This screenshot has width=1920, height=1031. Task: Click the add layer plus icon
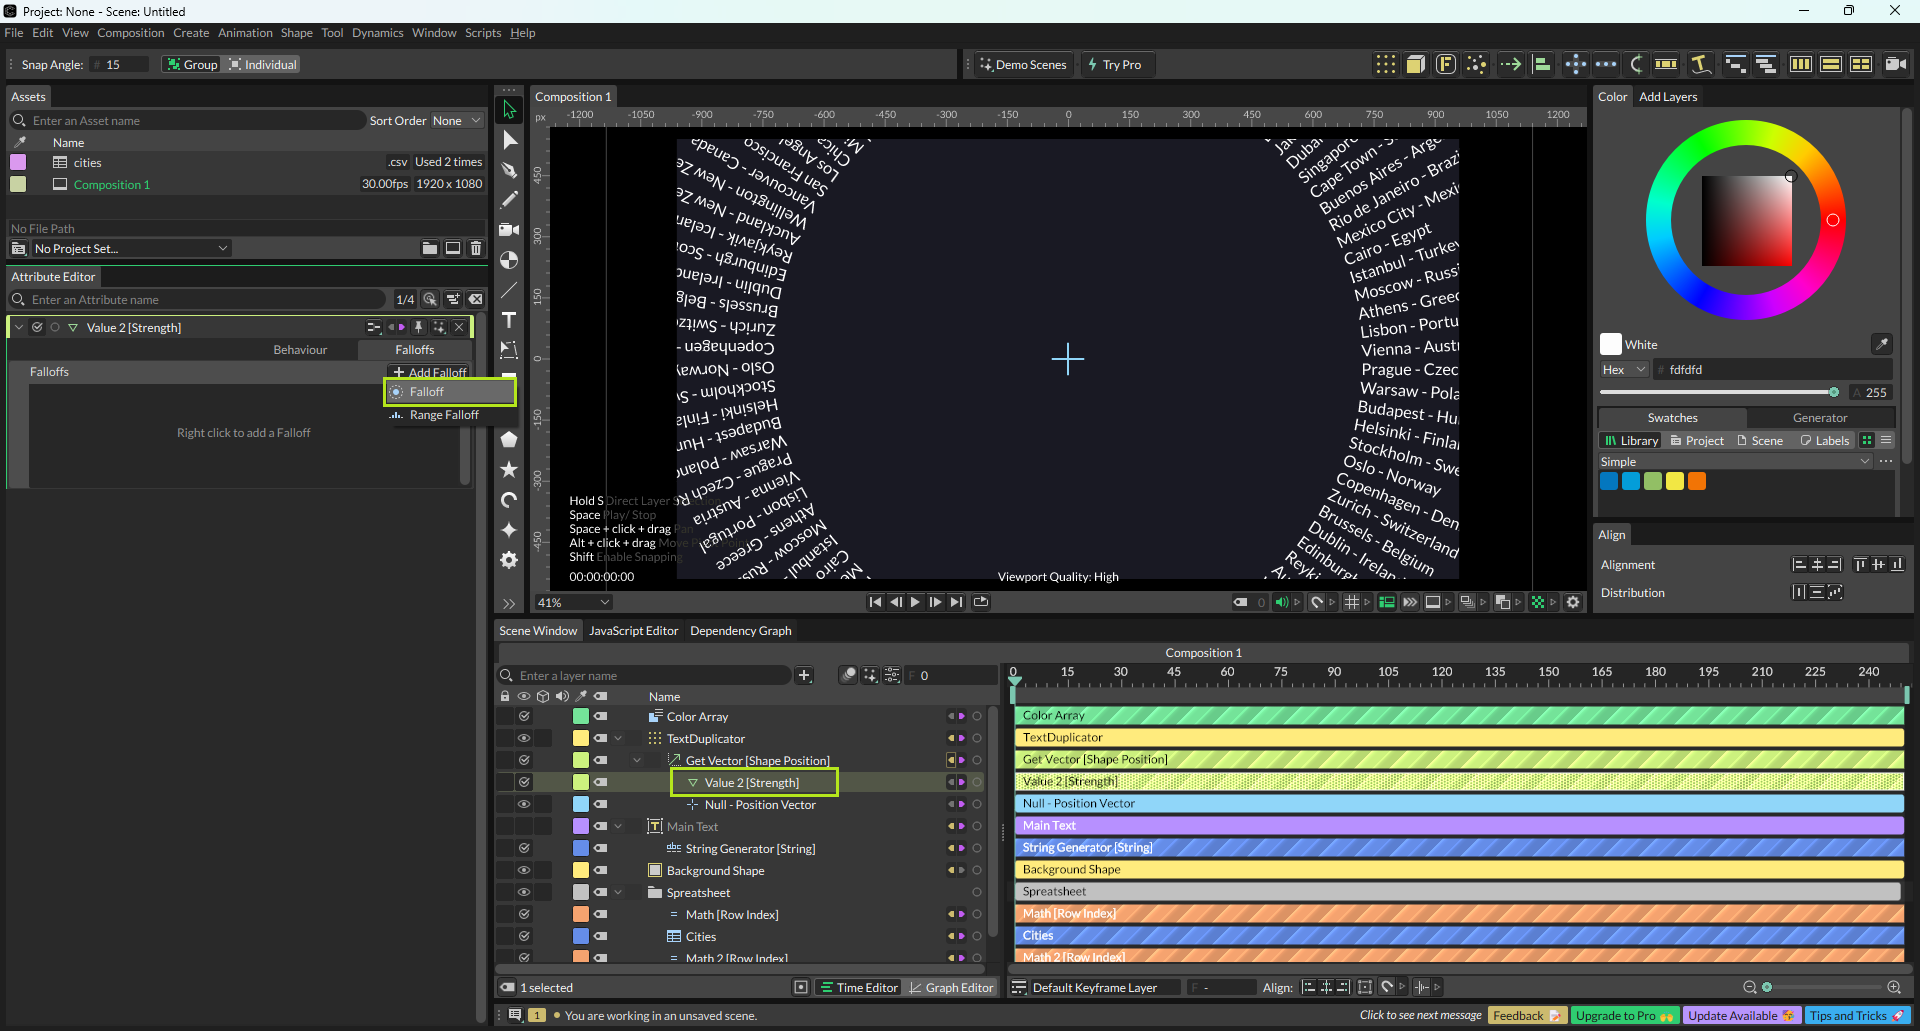coord(804,676)
